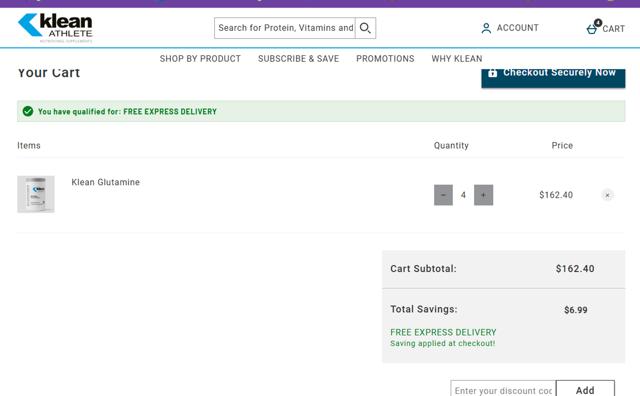Open the Klean Glutamine product link
The image size is (640, 396).
pos(105,182)
